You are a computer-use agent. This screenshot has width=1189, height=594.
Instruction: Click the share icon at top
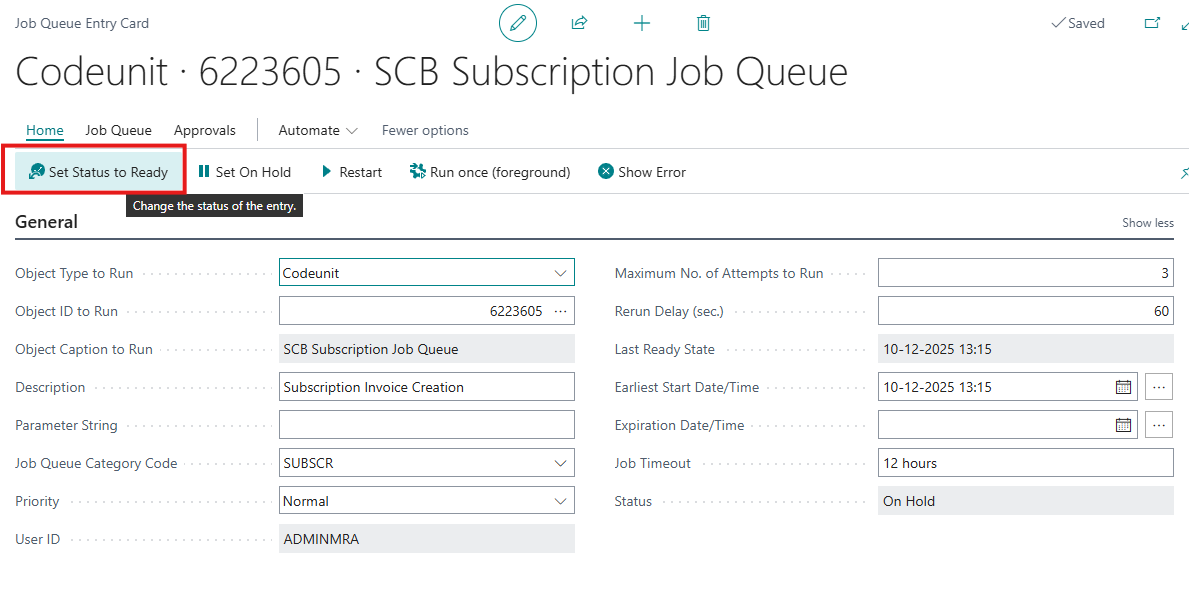579,23
